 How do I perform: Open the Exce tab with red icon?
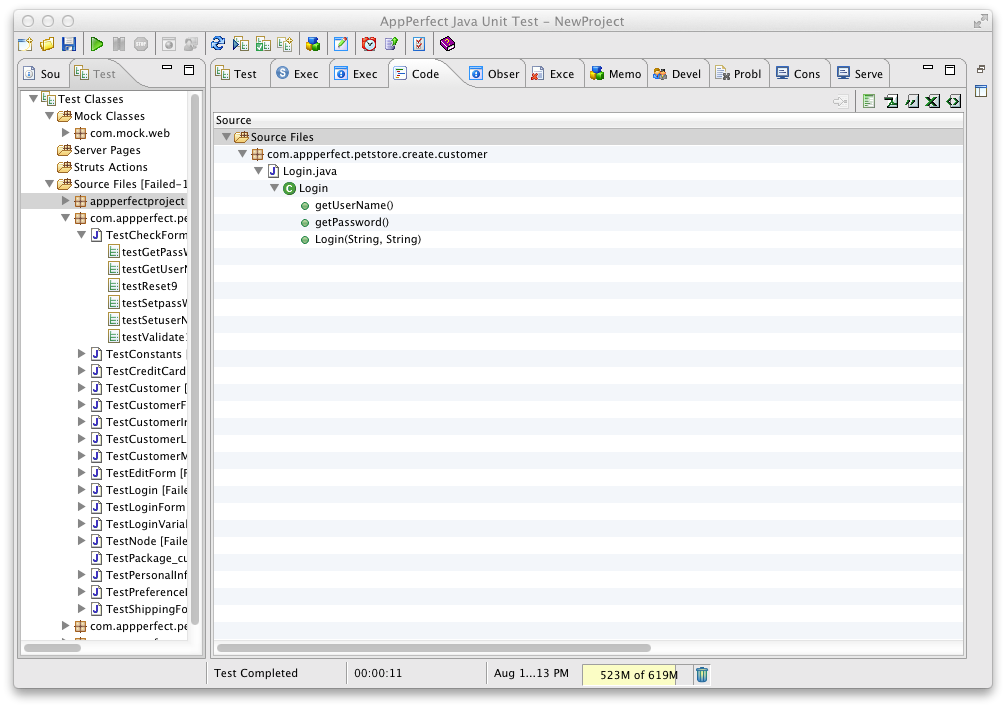pyautogui.click(x=554, y=74)
